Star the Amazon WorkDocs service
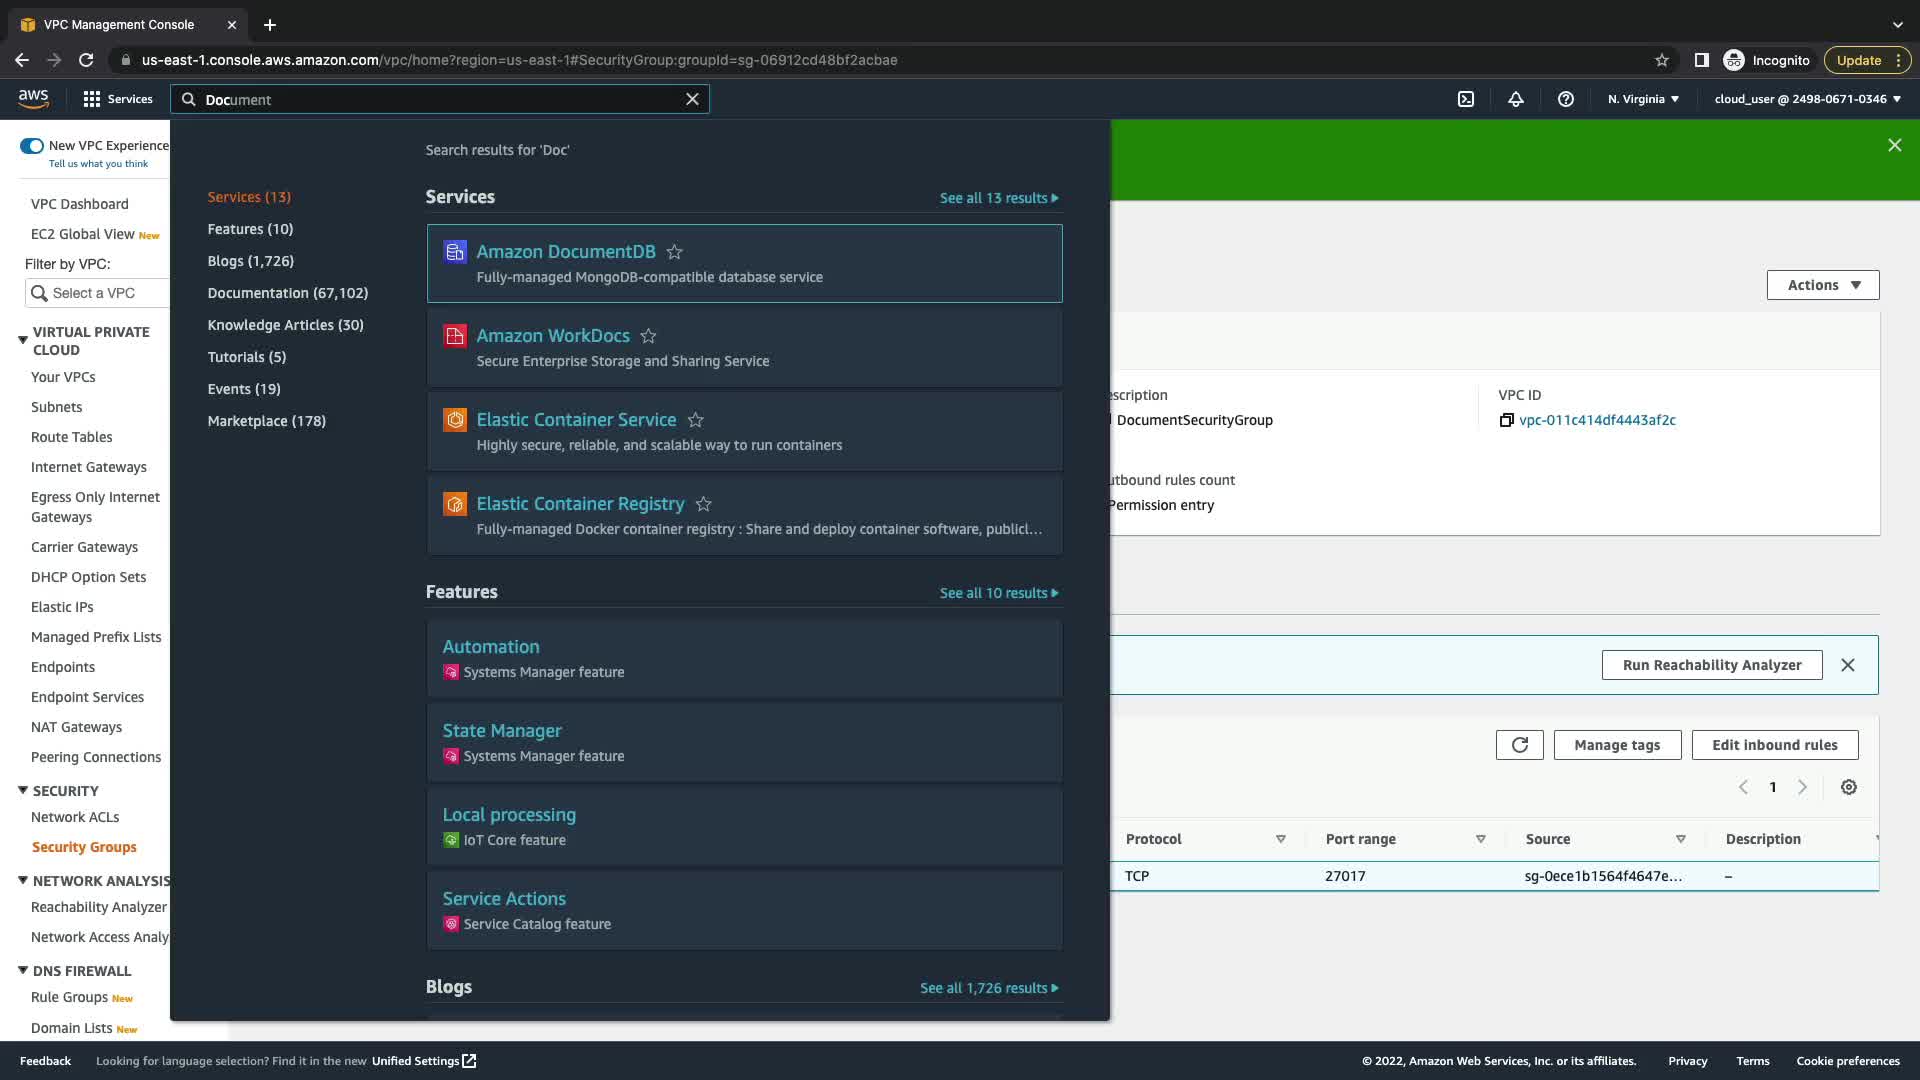The height and width of the screenshot is (1080, 1920). pyautogui.click(x=648, y=336)
